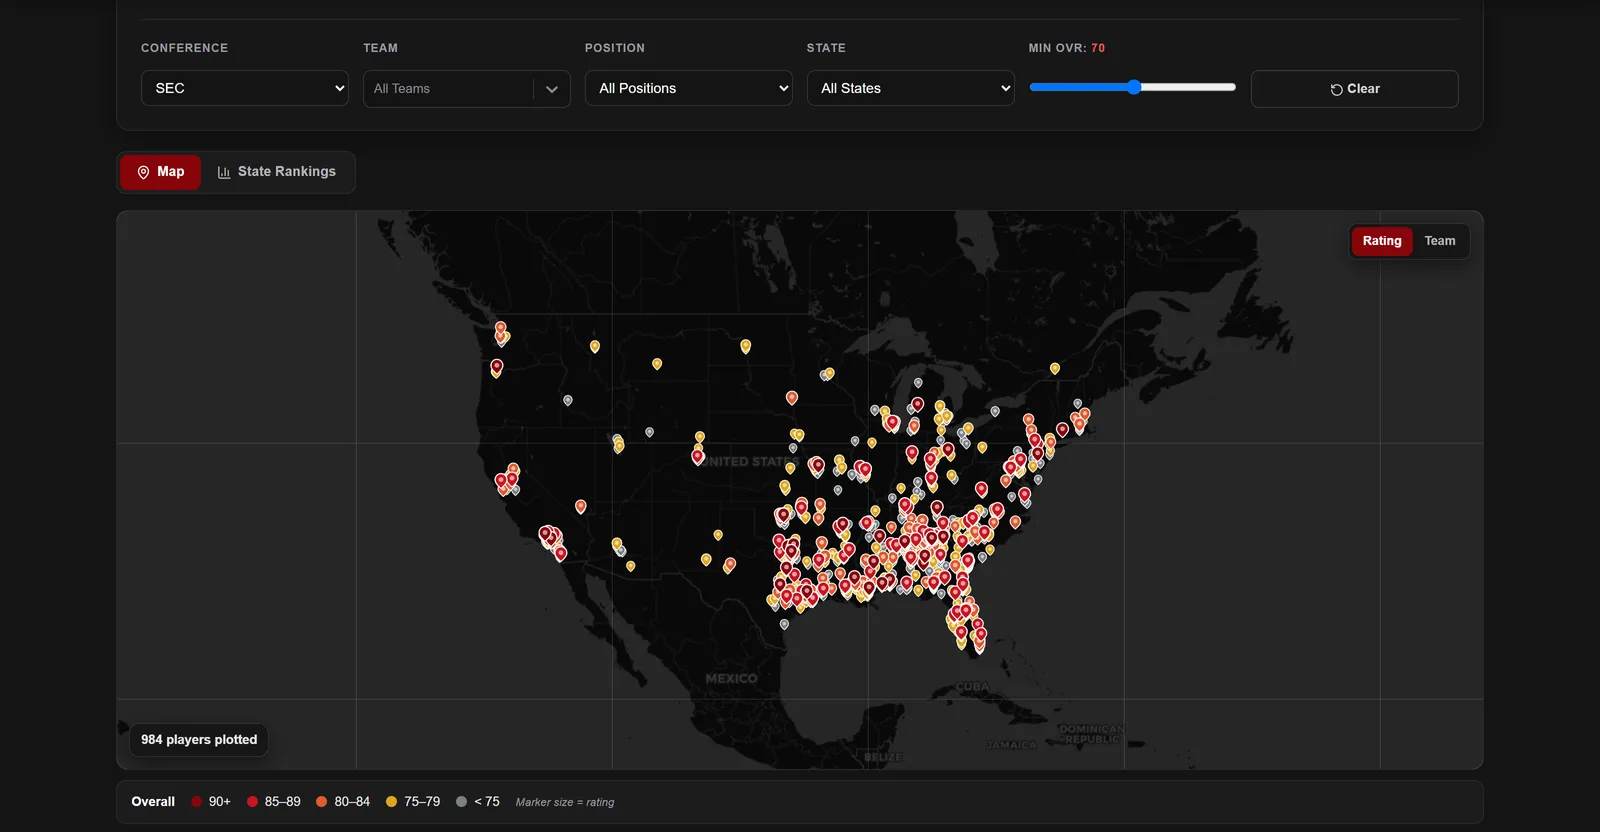Click the gray marker in Wyoming
The height and width of the screenshot is (832, 1600).
click(x=650, y=432)
